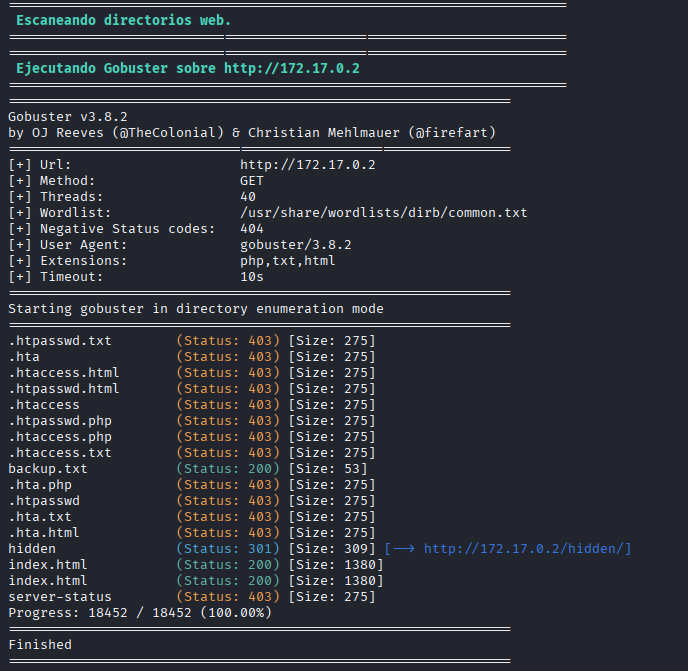The image size is (688, 671).
Task: Click the Escaneando directorios web heading
Action: click(123, 20)
